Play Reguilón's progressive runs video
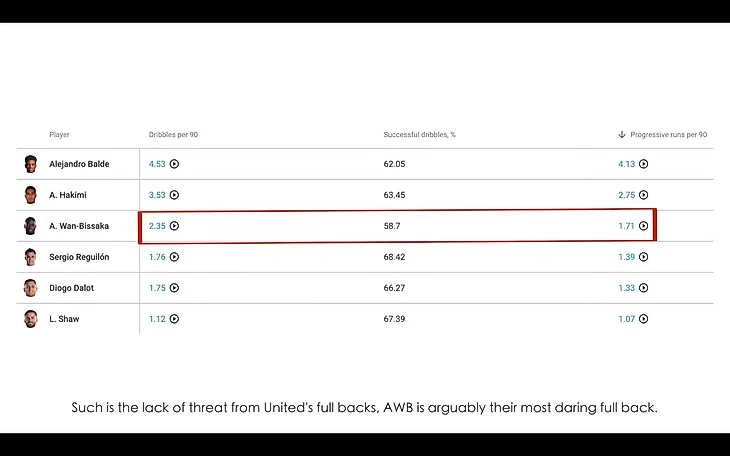Viewport: 730px width, 456px height. coord(643,257)
